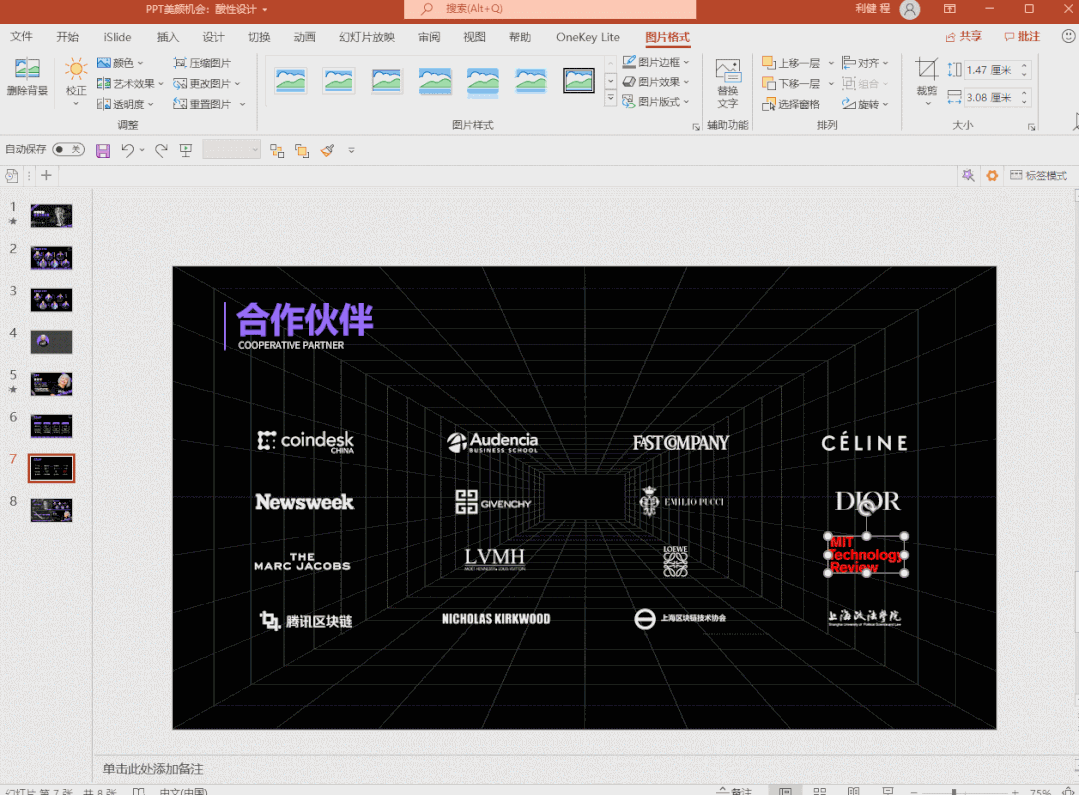Click the format painter brush icon
The image size is (1079, 795).
[x=328, y=150]
